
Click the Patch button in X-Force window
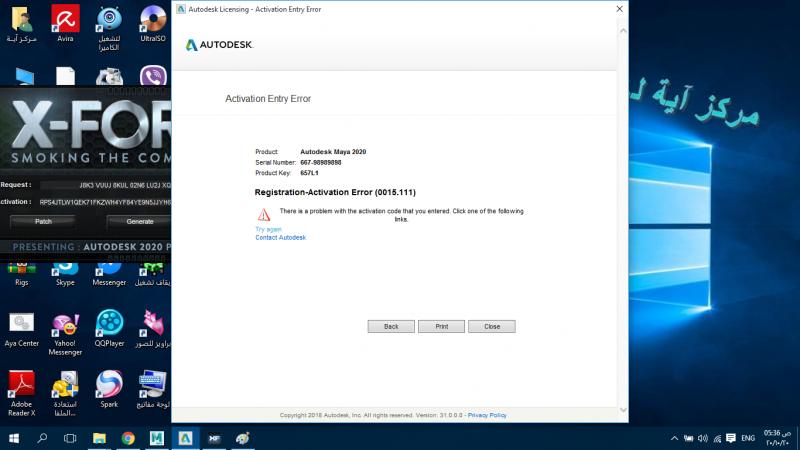click(x=43, y=221)
